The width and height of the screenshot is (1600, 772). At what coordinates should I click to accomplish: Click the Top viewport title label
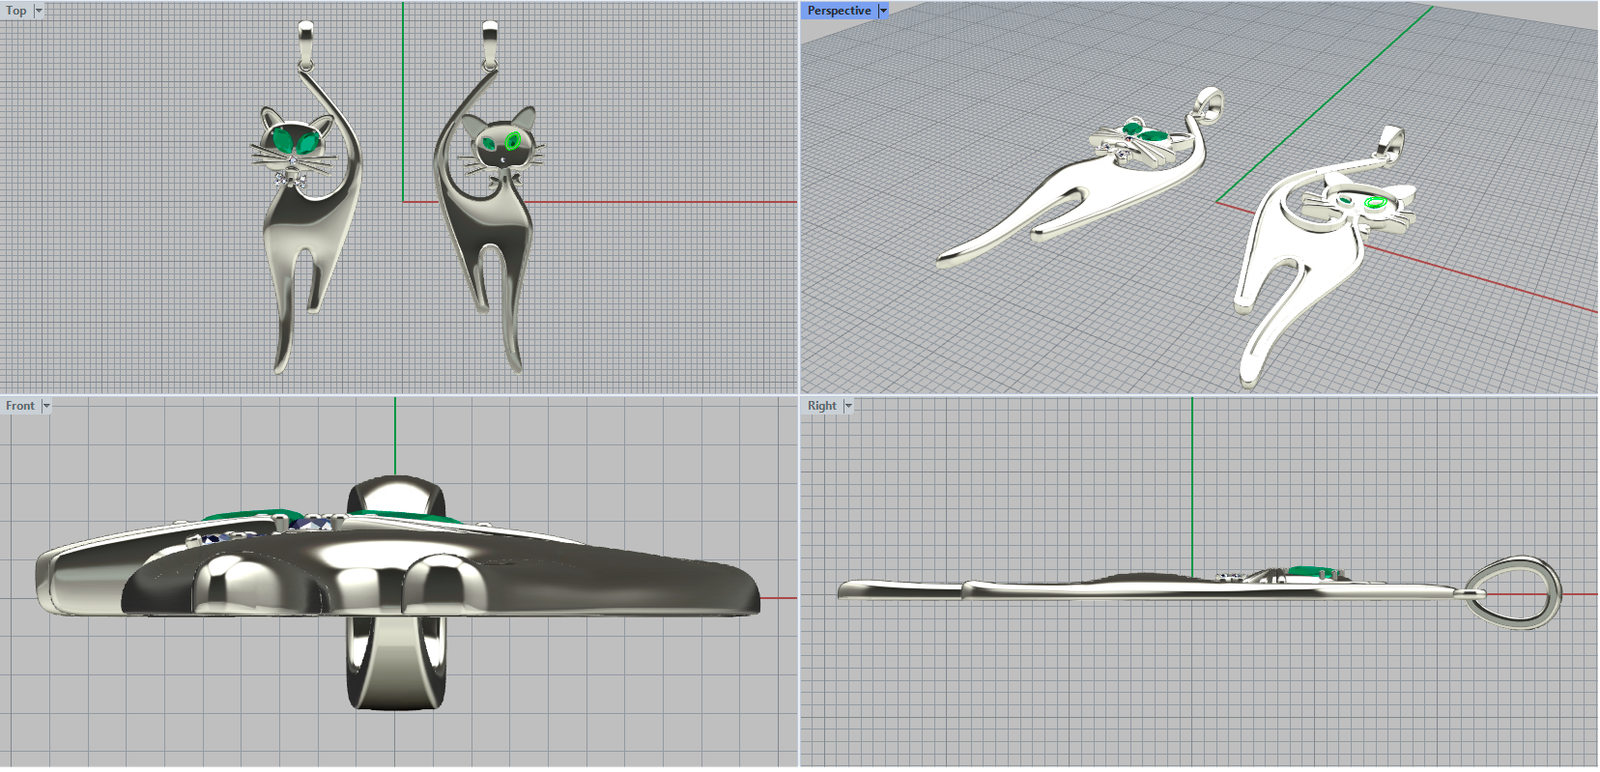pos(16,11)
